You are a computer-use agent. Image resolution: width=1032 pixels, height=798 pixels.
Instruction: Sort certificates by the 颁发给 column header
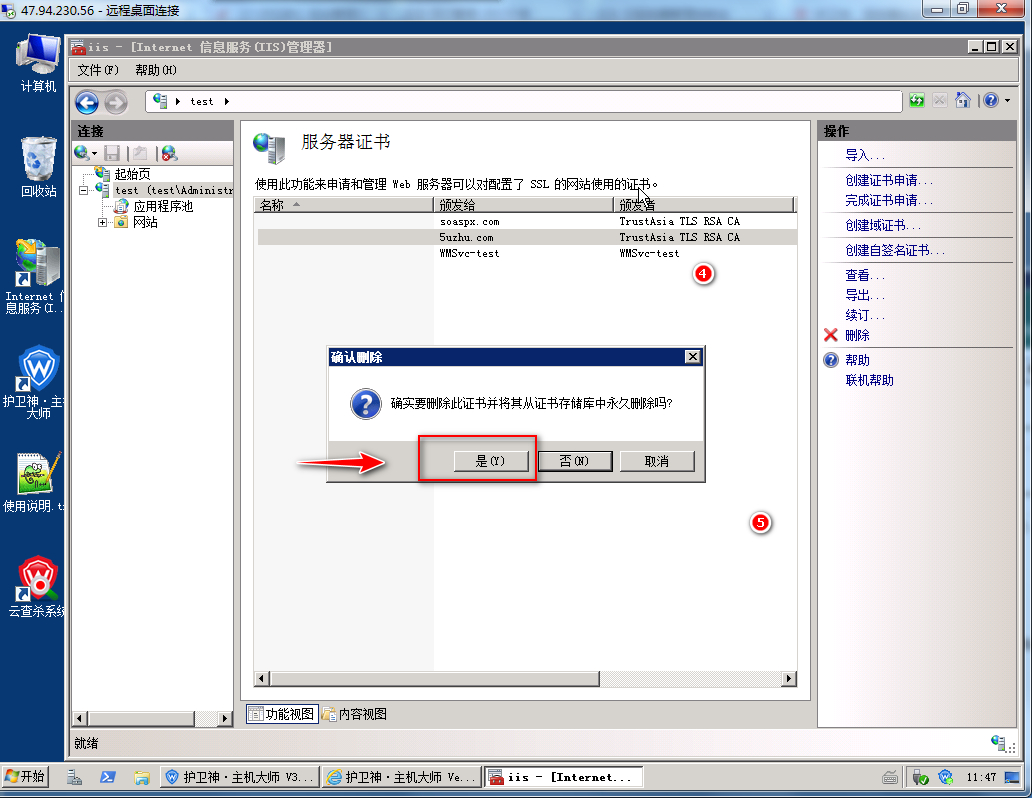pyautogui.click(x=522, y=205)
